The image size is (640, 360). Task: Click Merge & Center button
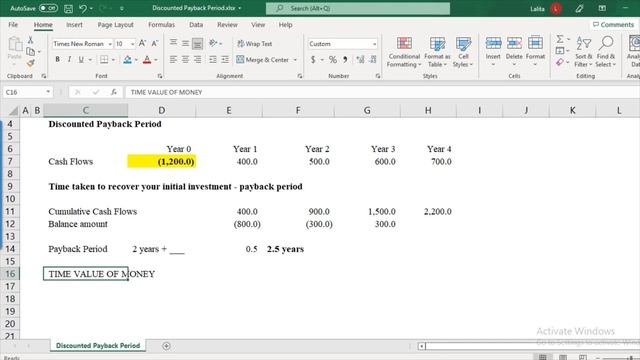tap(262, 60)
